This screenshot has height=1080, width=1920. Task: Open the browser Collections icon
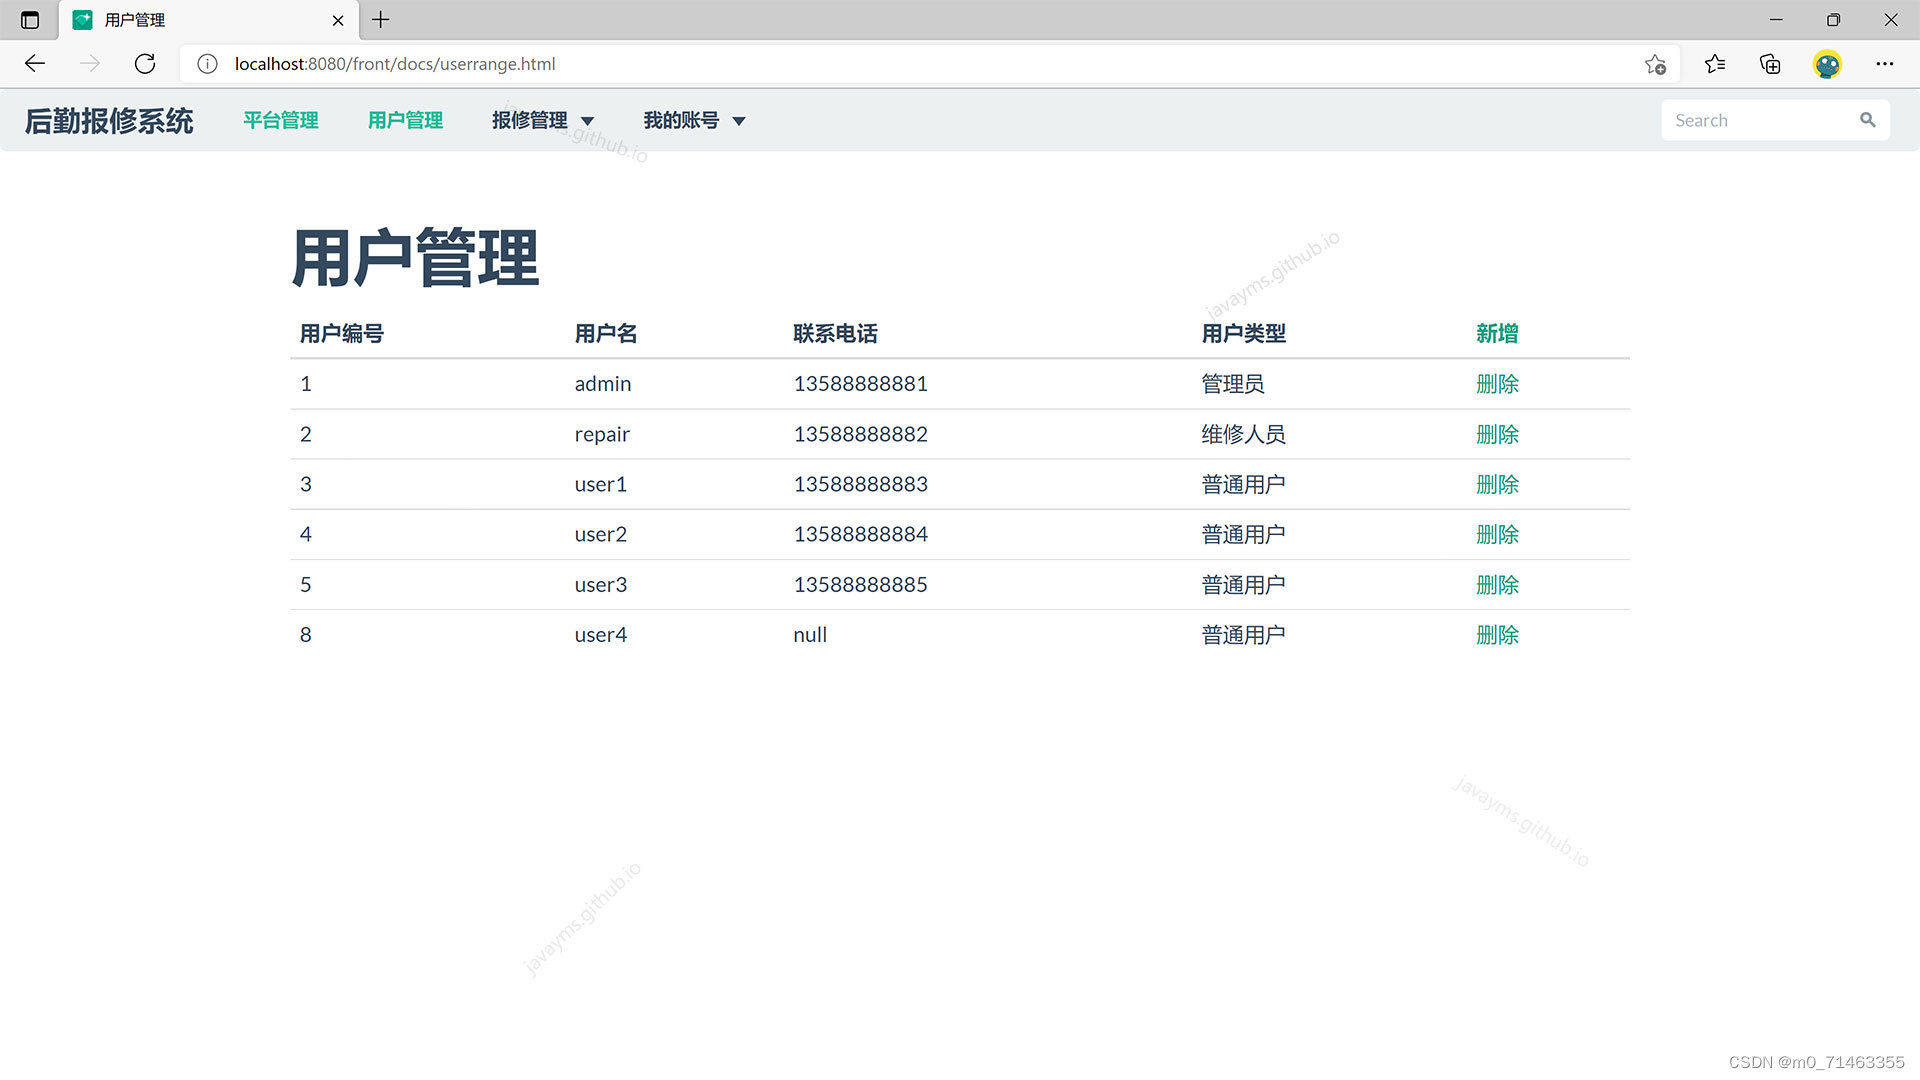tap(1770, 64)
